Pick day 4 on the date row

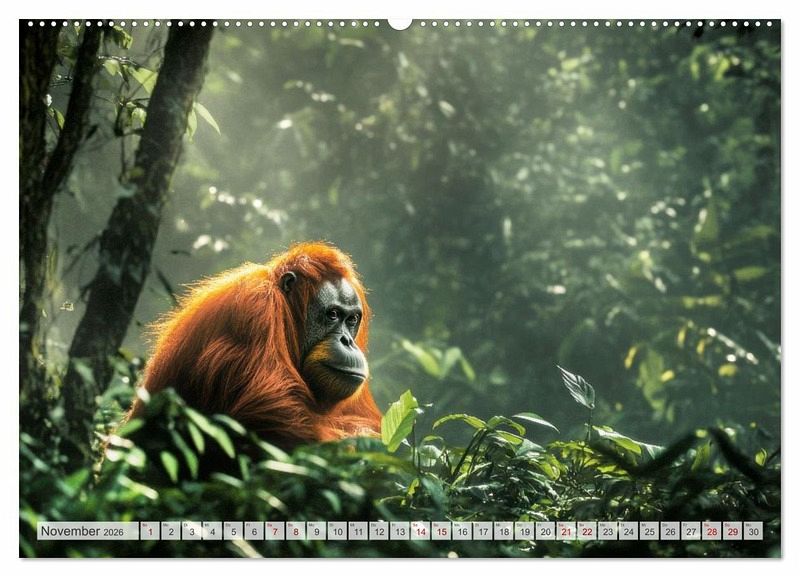click(x=213, y=531)
